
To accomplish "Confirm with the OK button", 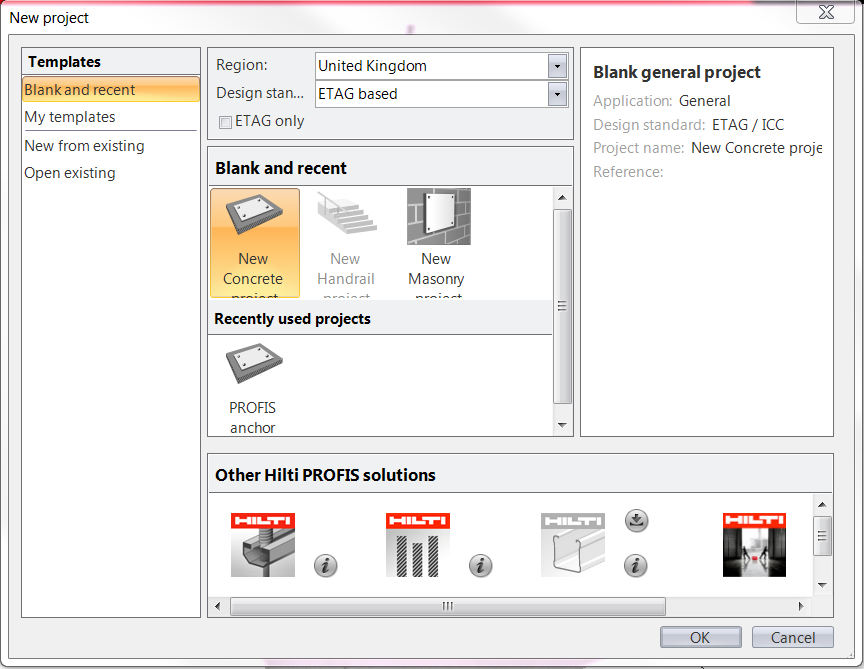I will [x=700, y=638].
